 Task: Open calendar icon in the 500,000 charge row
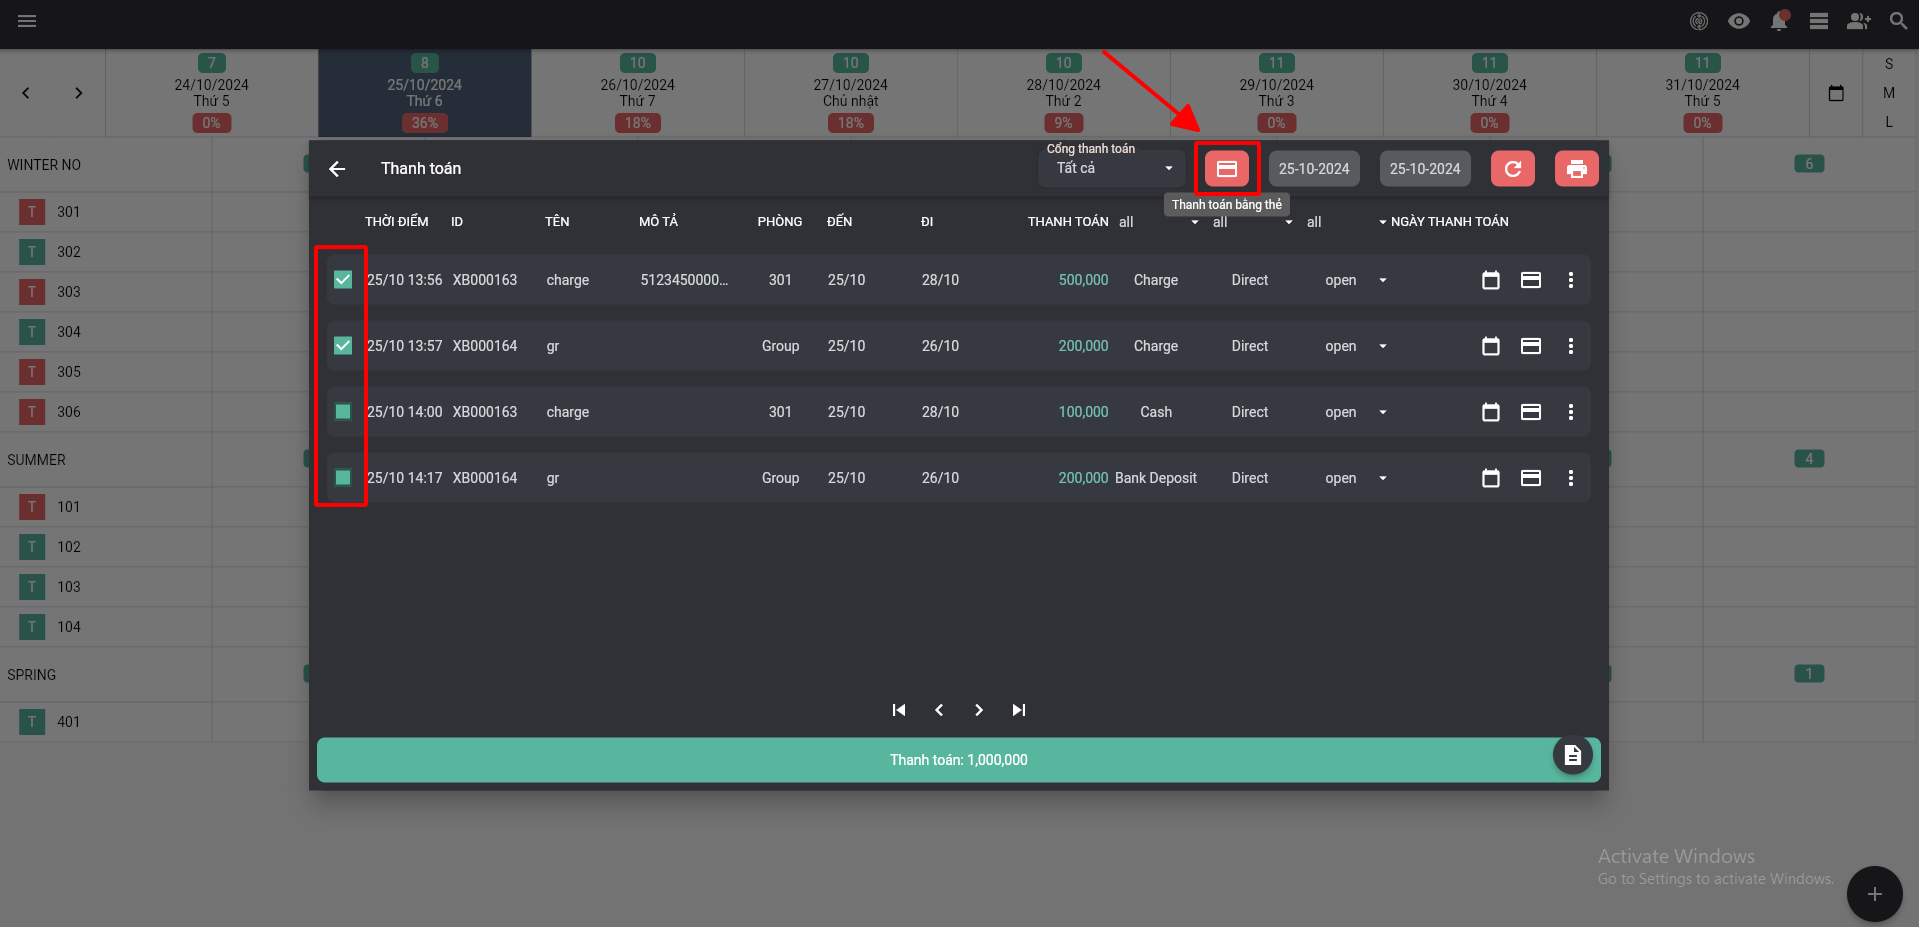[x=1491, y=280]
